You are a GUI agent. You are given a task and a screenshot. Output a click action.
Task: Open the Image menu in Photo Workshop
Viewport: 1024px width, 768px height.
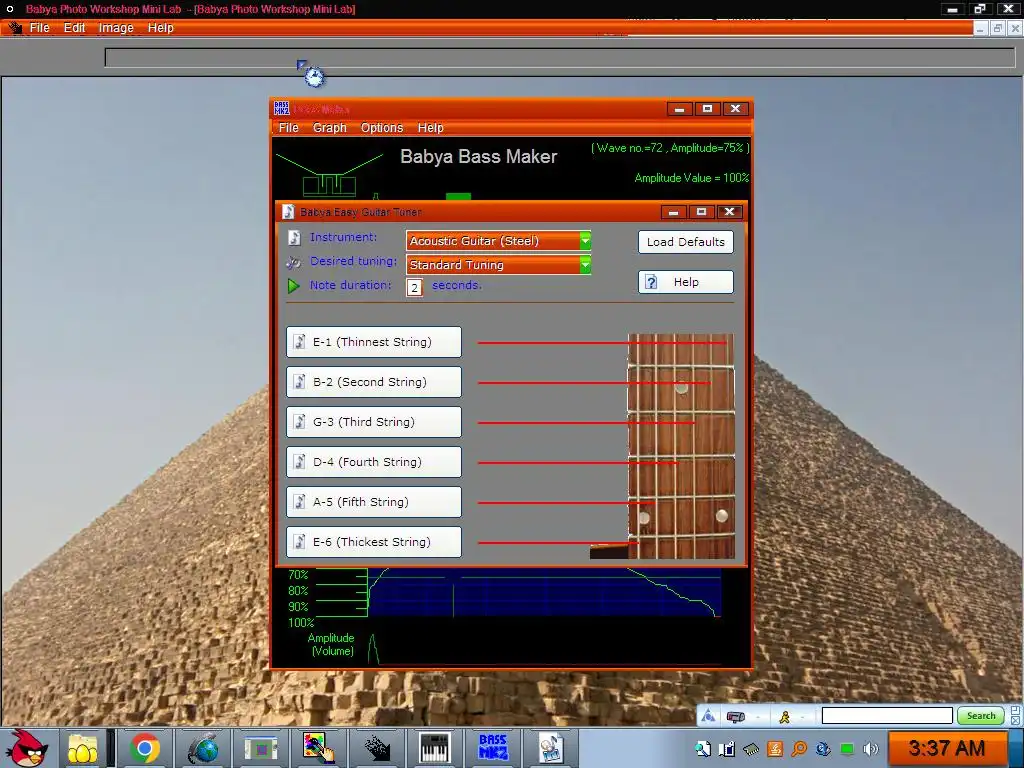[116, 28]
